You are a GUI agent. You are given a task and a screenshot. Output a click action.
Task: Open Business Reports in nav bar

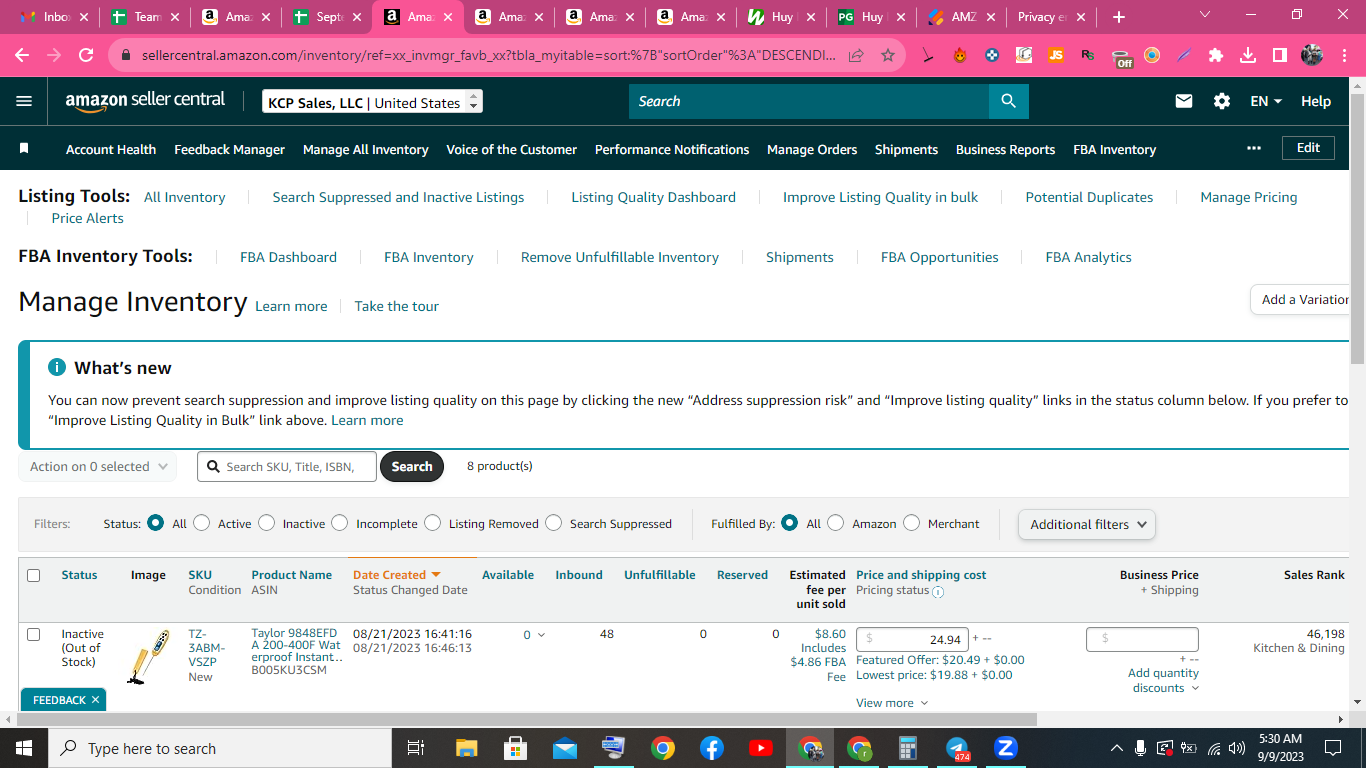pyautogui.click(x=1005, y=149)
